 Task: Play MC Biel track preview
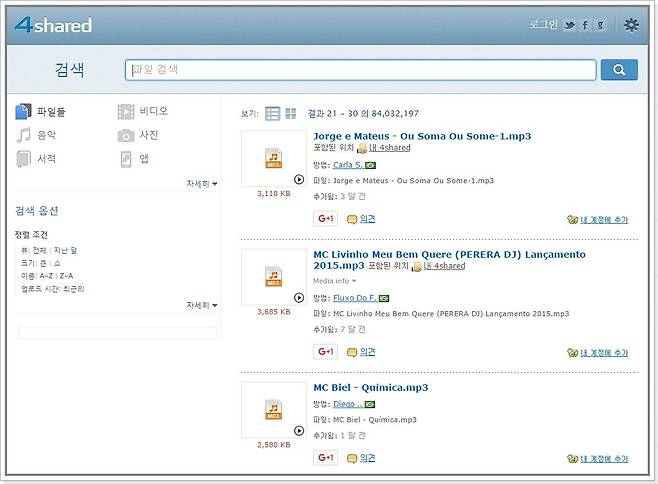pyautogui.click(x=299, y=431)
